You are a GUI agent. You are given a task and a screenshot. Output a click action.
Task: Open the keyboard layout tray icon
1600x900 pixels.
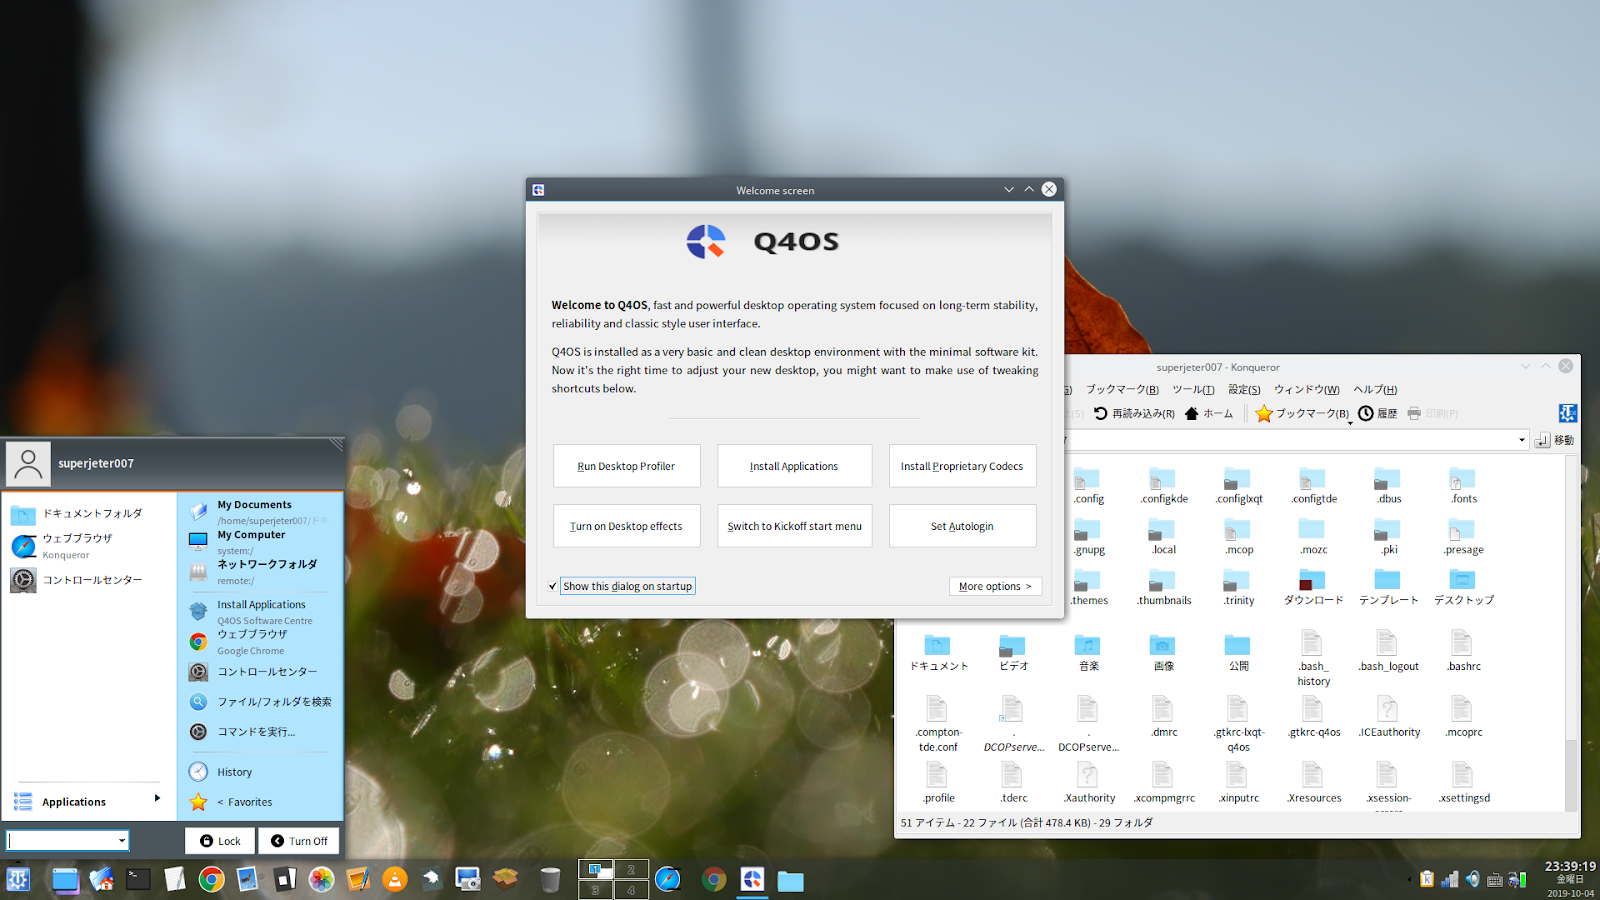[x=1495, y=880]
